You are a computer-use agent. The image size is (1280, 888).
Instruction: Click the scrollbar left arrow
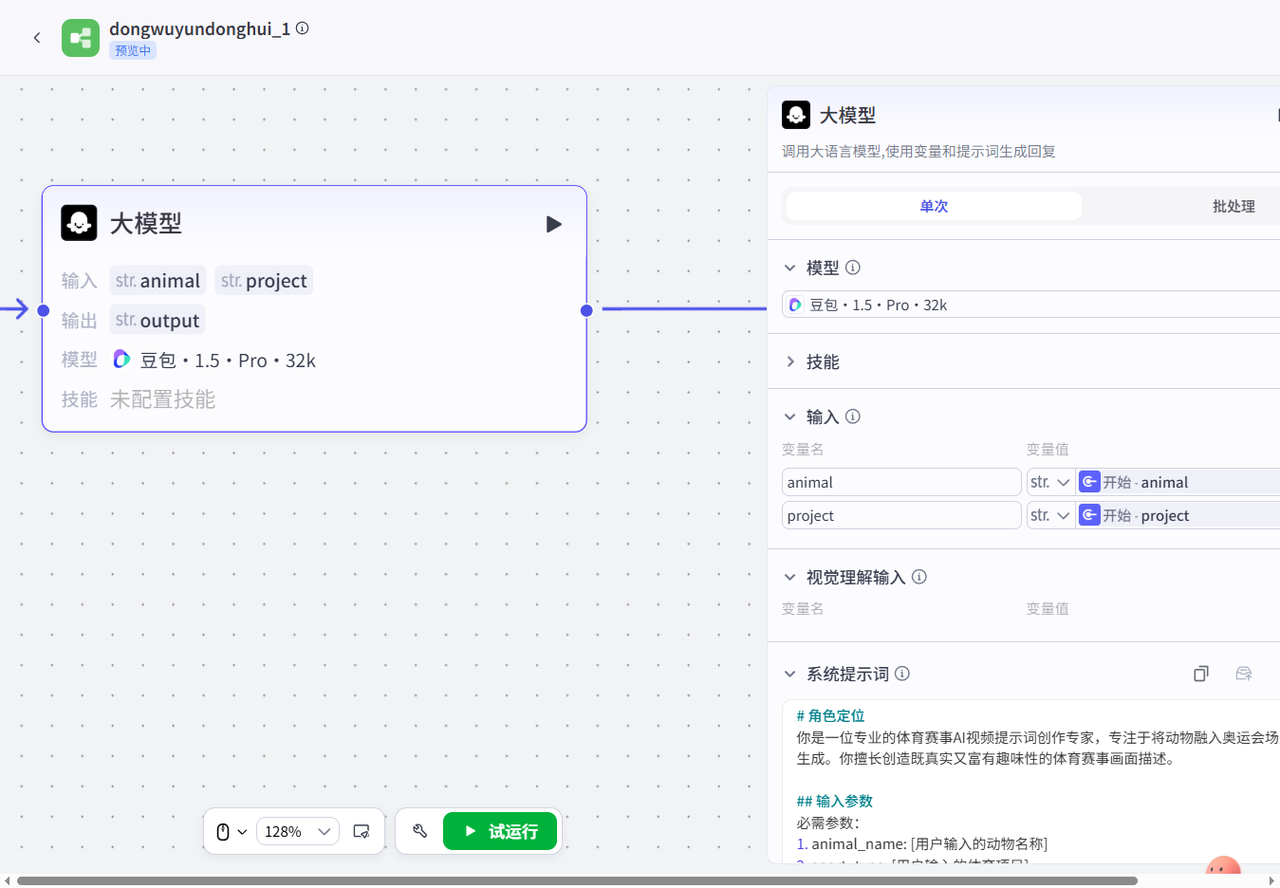tap(6, 881)
